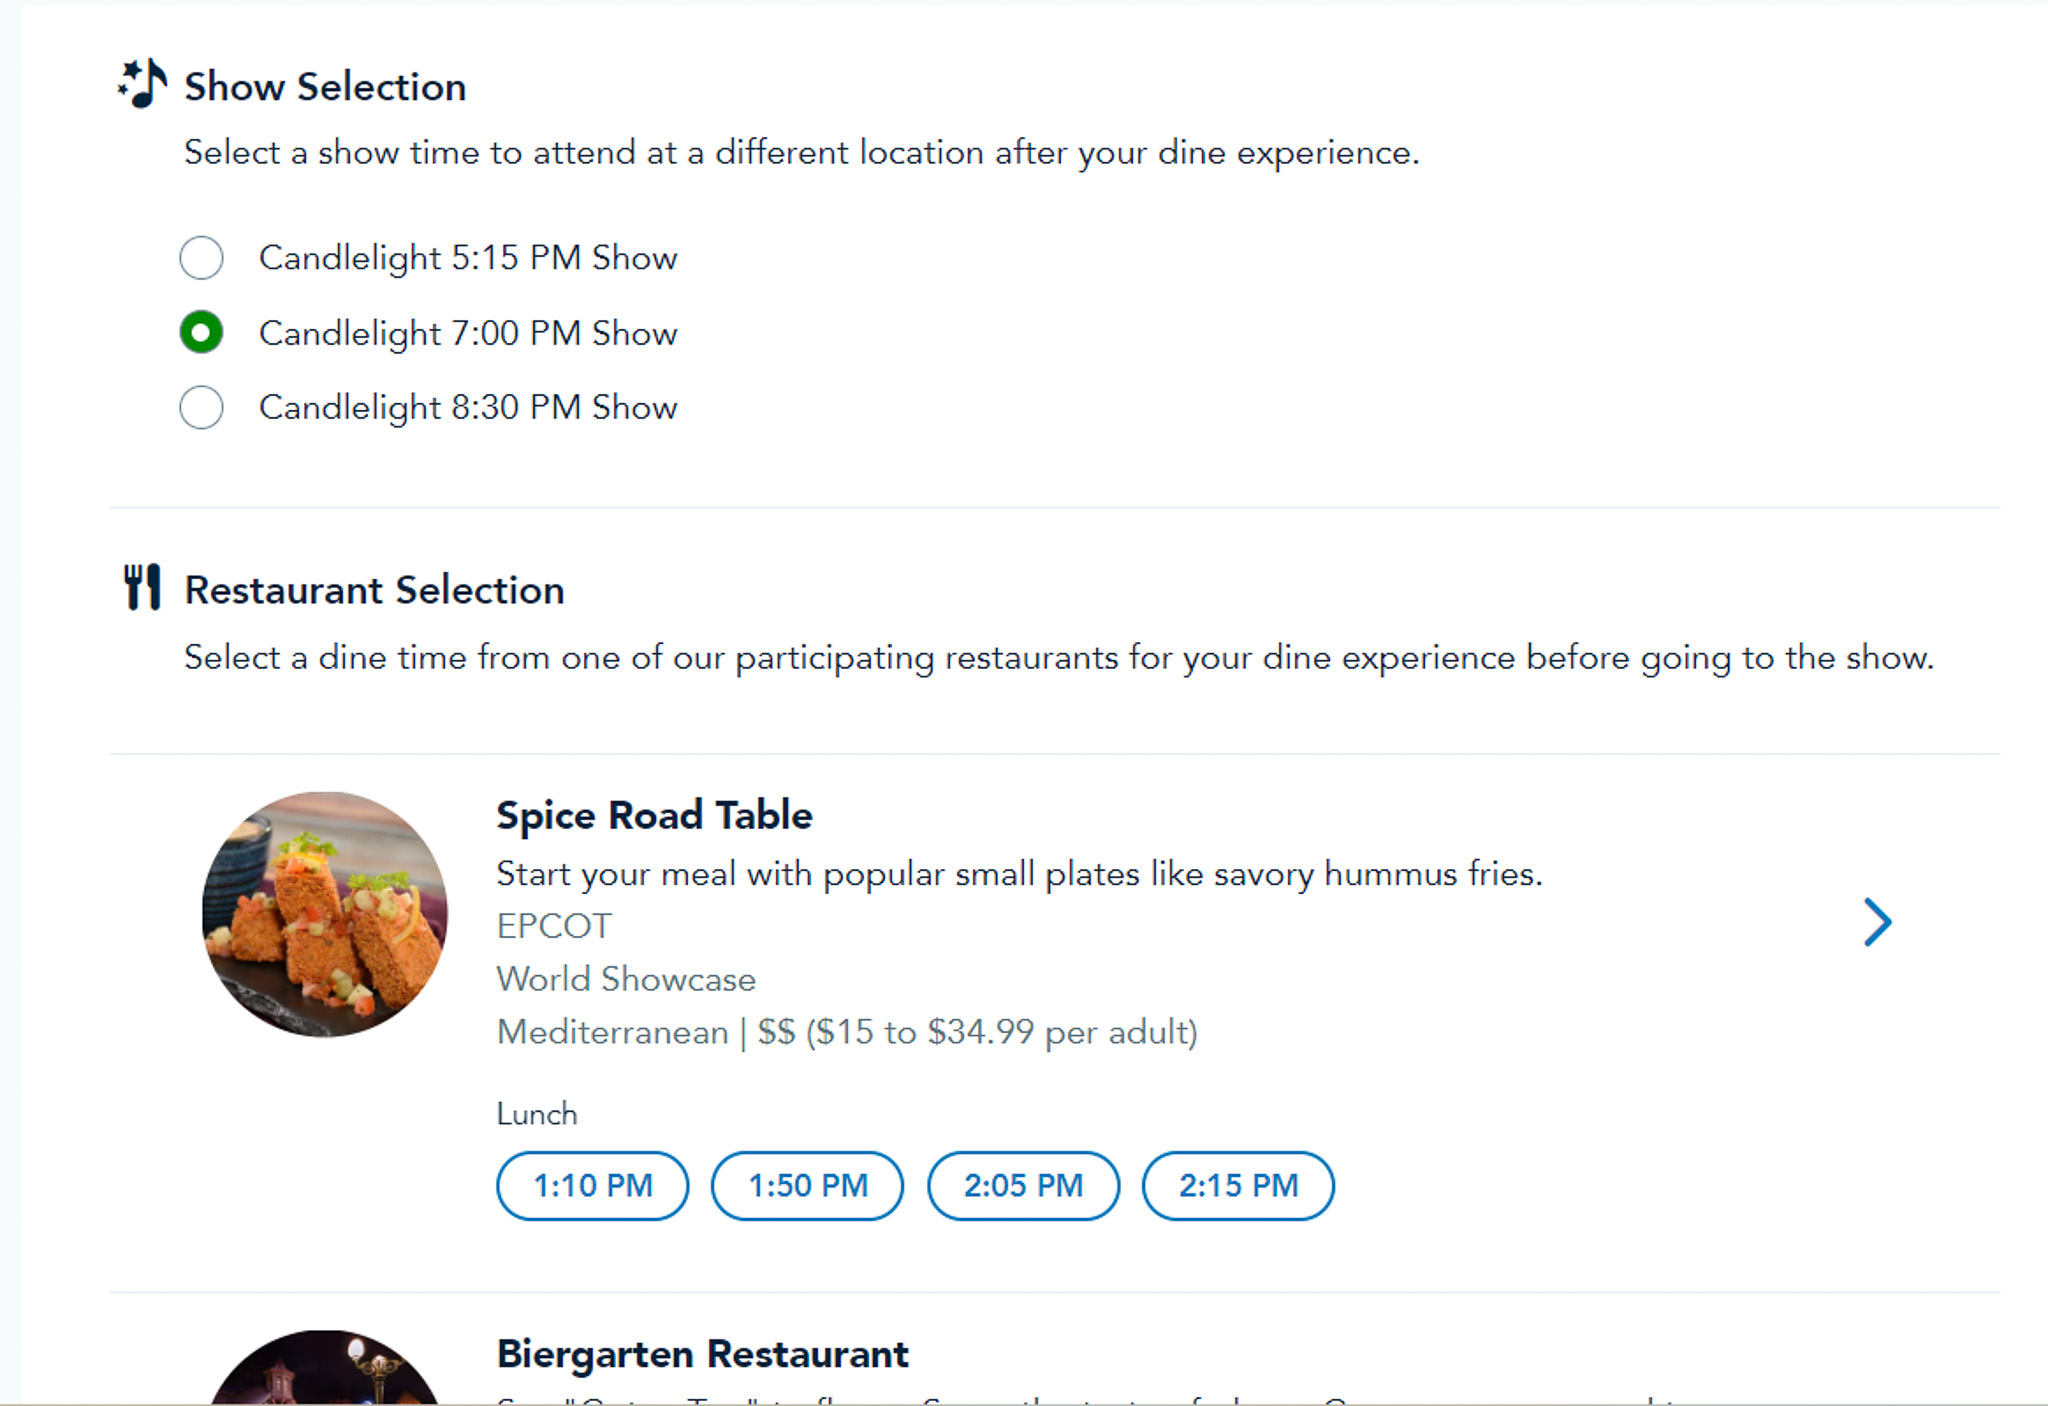Book the 1:50 PM lunch slot
This screenshot has width=2048, height=1406.
(807, 1186)
